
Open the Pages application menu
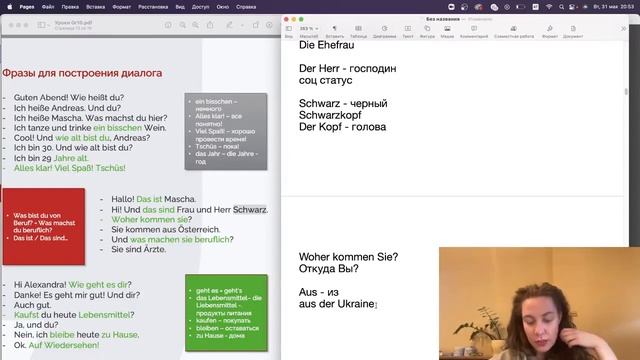(27, 7)
